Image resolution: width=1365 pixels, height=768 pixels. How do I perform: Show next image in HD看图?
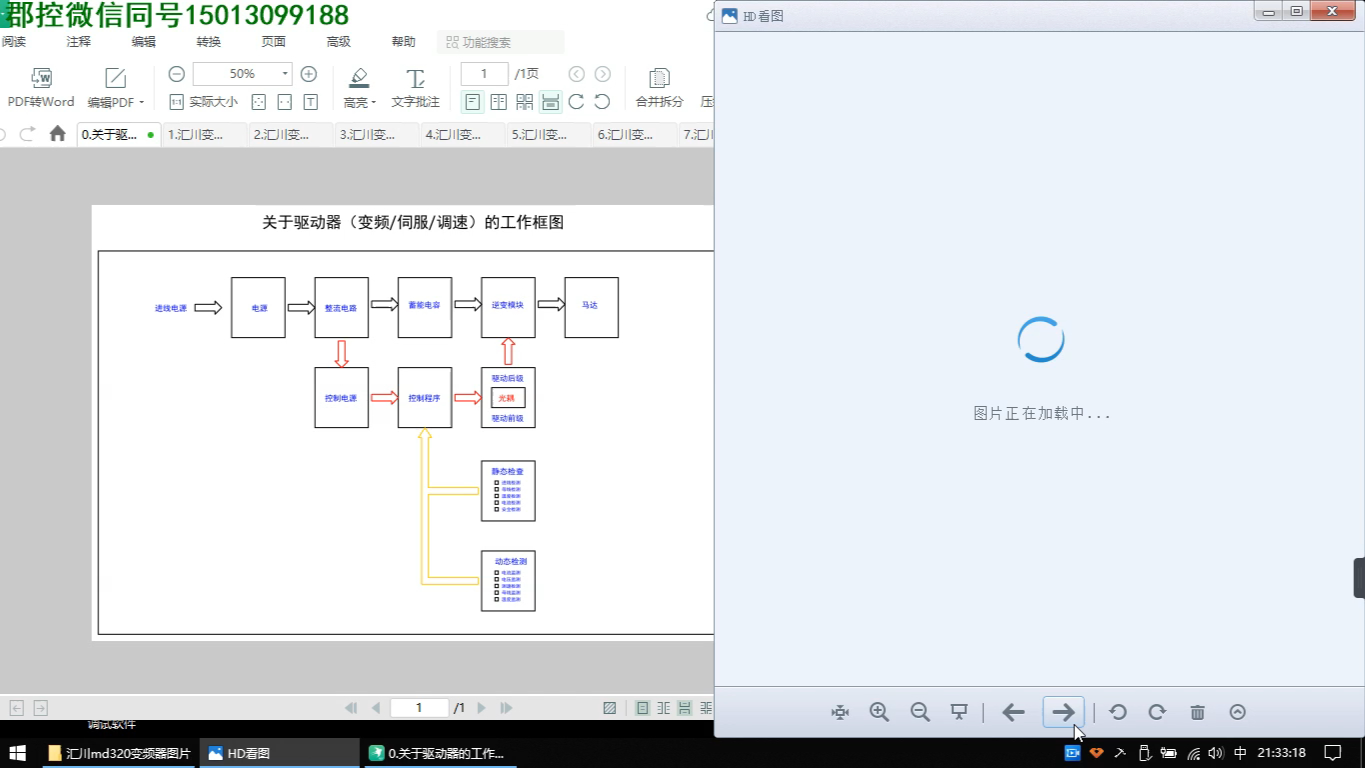click(1063, 712)
